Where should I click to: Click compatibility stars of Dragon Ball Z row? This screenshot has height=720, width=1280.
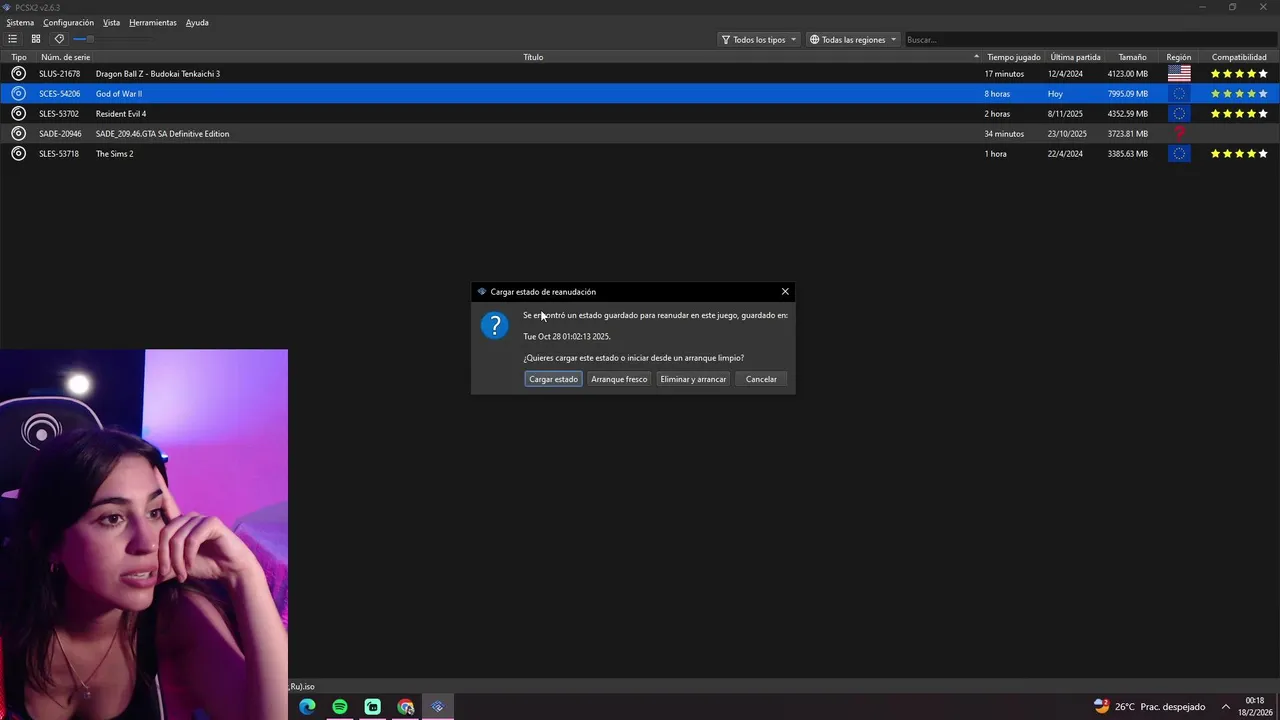click(x=1239, y=74)
